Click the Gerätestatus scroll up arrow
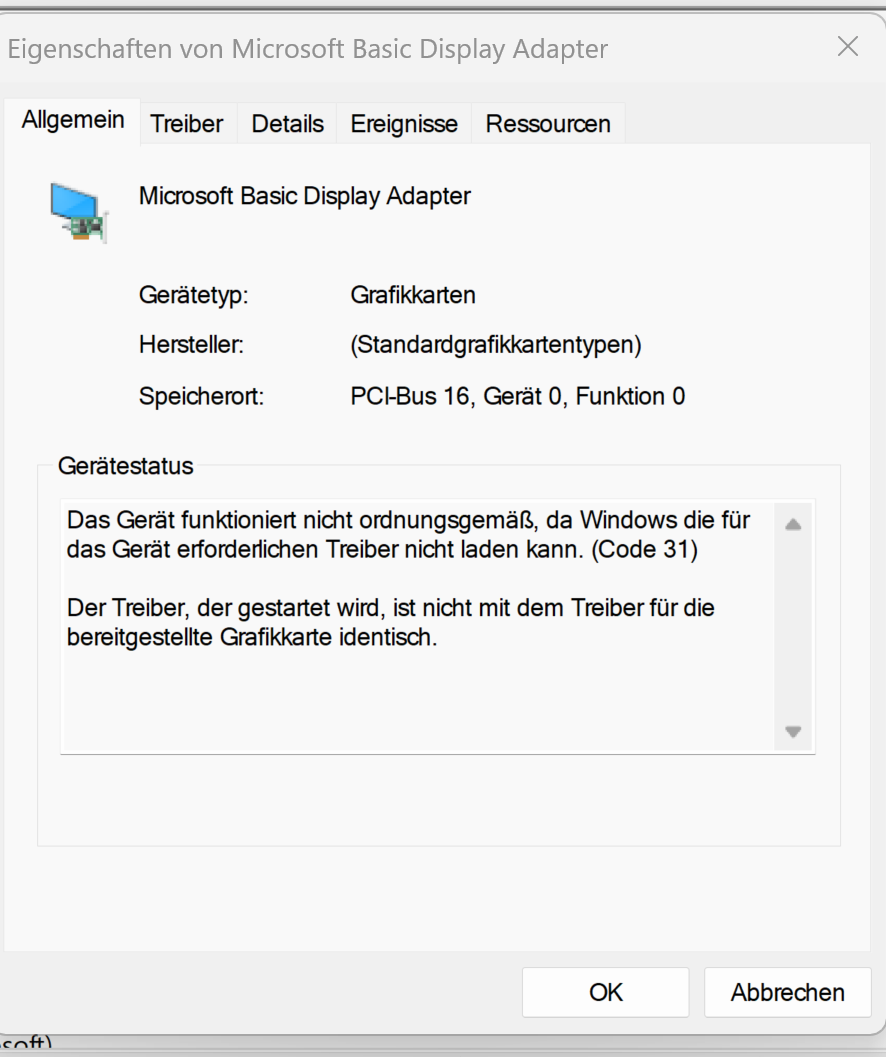This screenshot has width=886, height=1057. pos(793,524)
